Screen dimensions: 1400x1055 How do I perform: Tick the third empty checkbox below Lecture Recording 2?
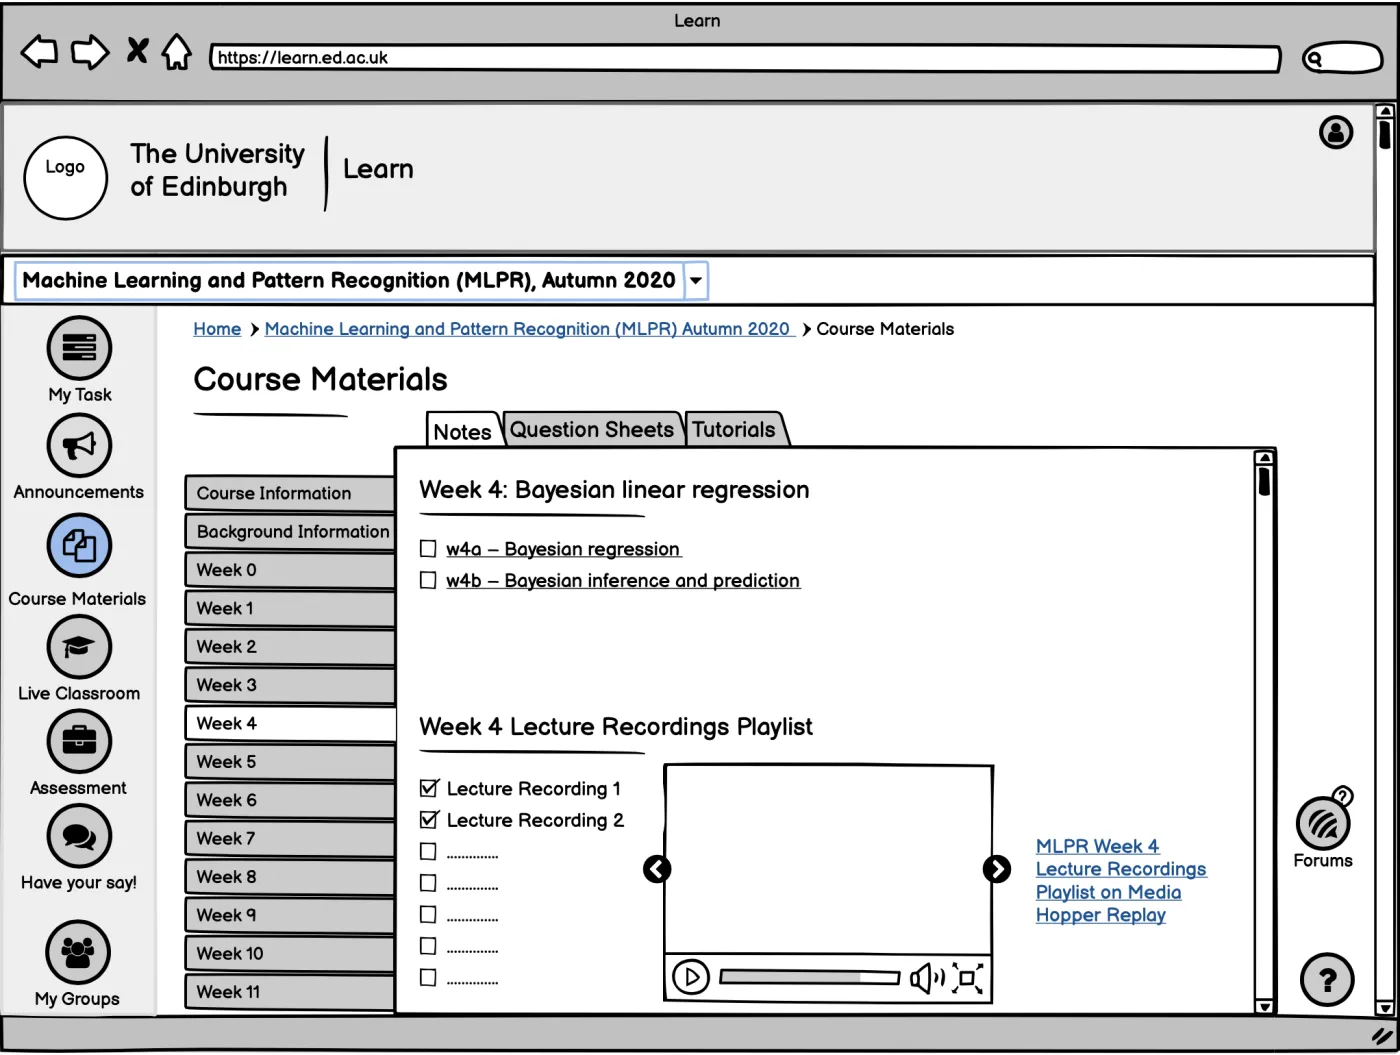pyautogui.click(x=428, y=915)
